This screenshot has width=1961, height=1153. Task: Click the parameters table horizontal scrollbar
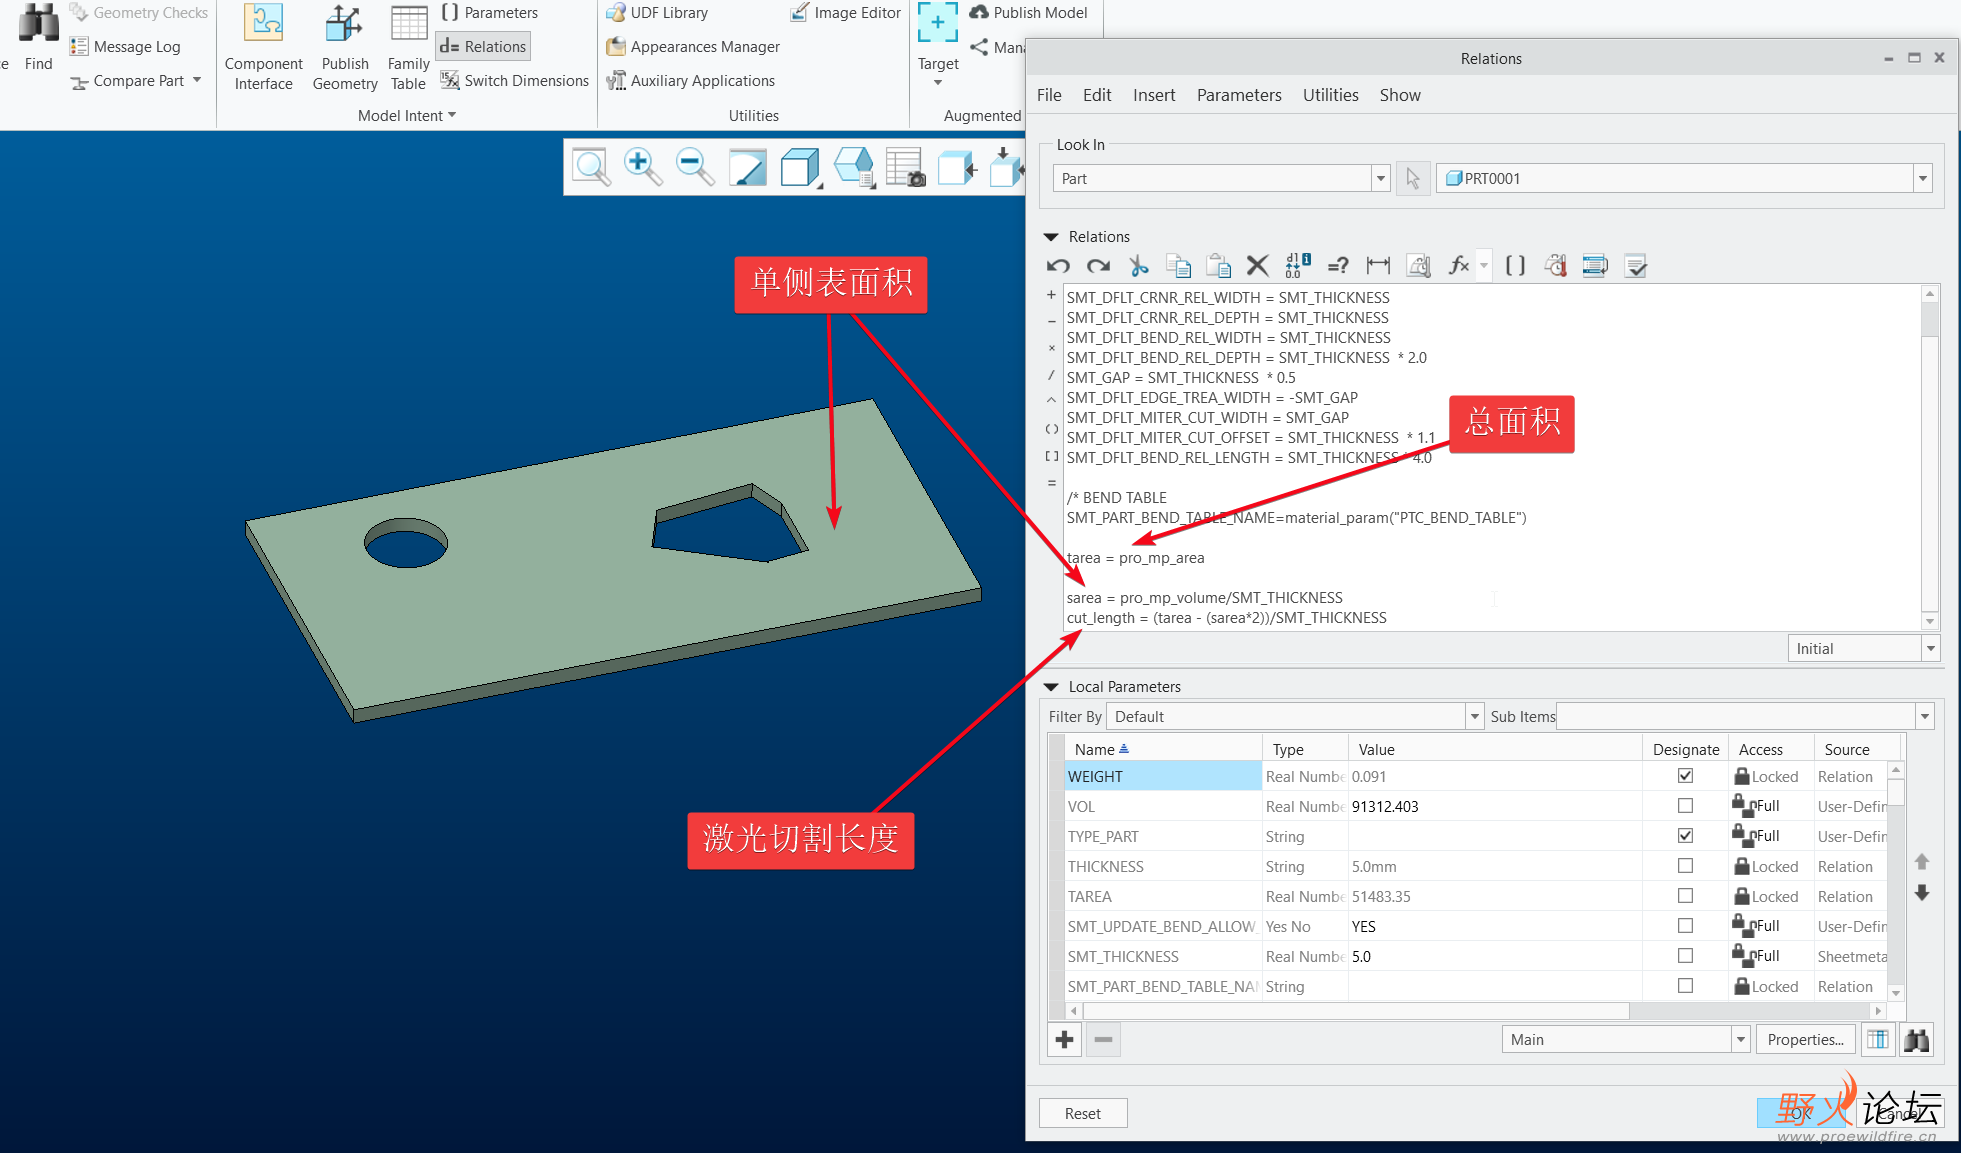1355,1011
